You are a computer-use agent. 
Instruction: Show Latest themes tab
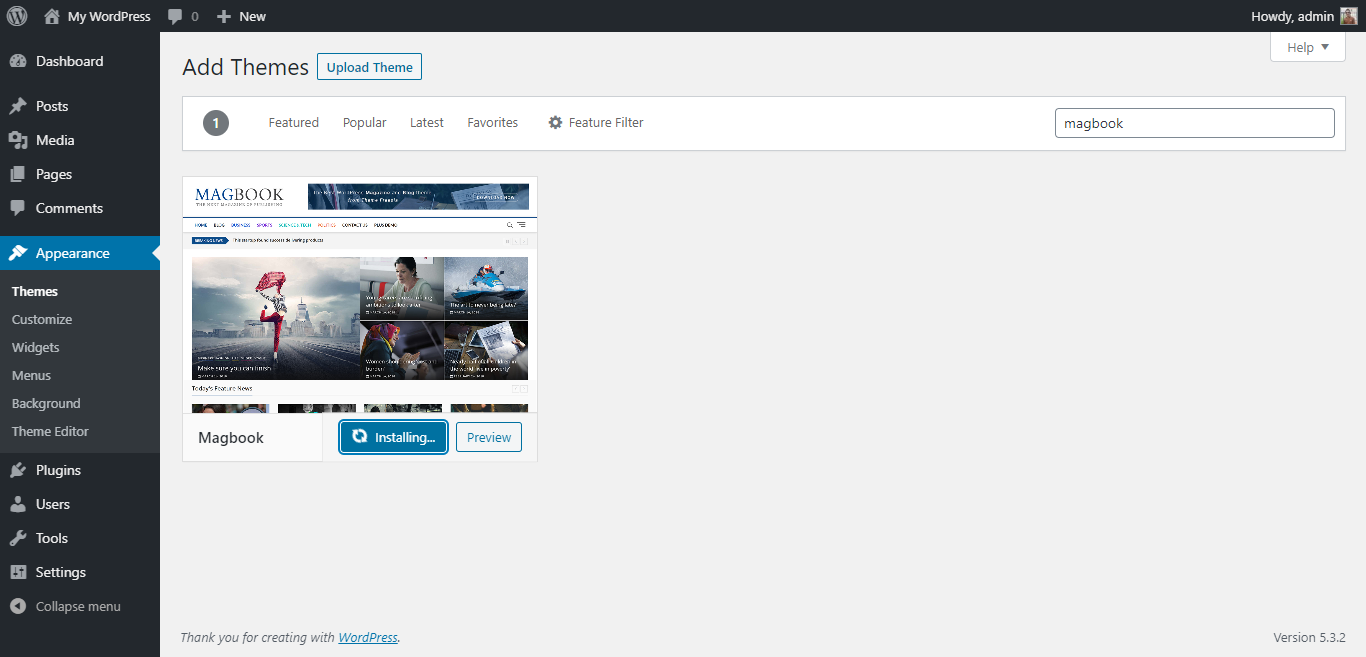coord(427,122)
